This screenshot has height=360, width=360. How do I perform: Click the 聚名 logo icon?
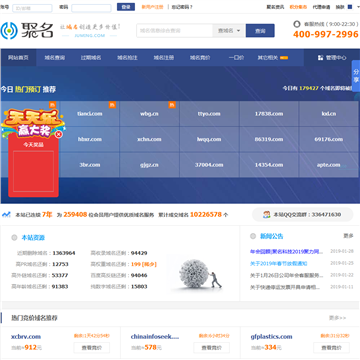click(9, 30)
